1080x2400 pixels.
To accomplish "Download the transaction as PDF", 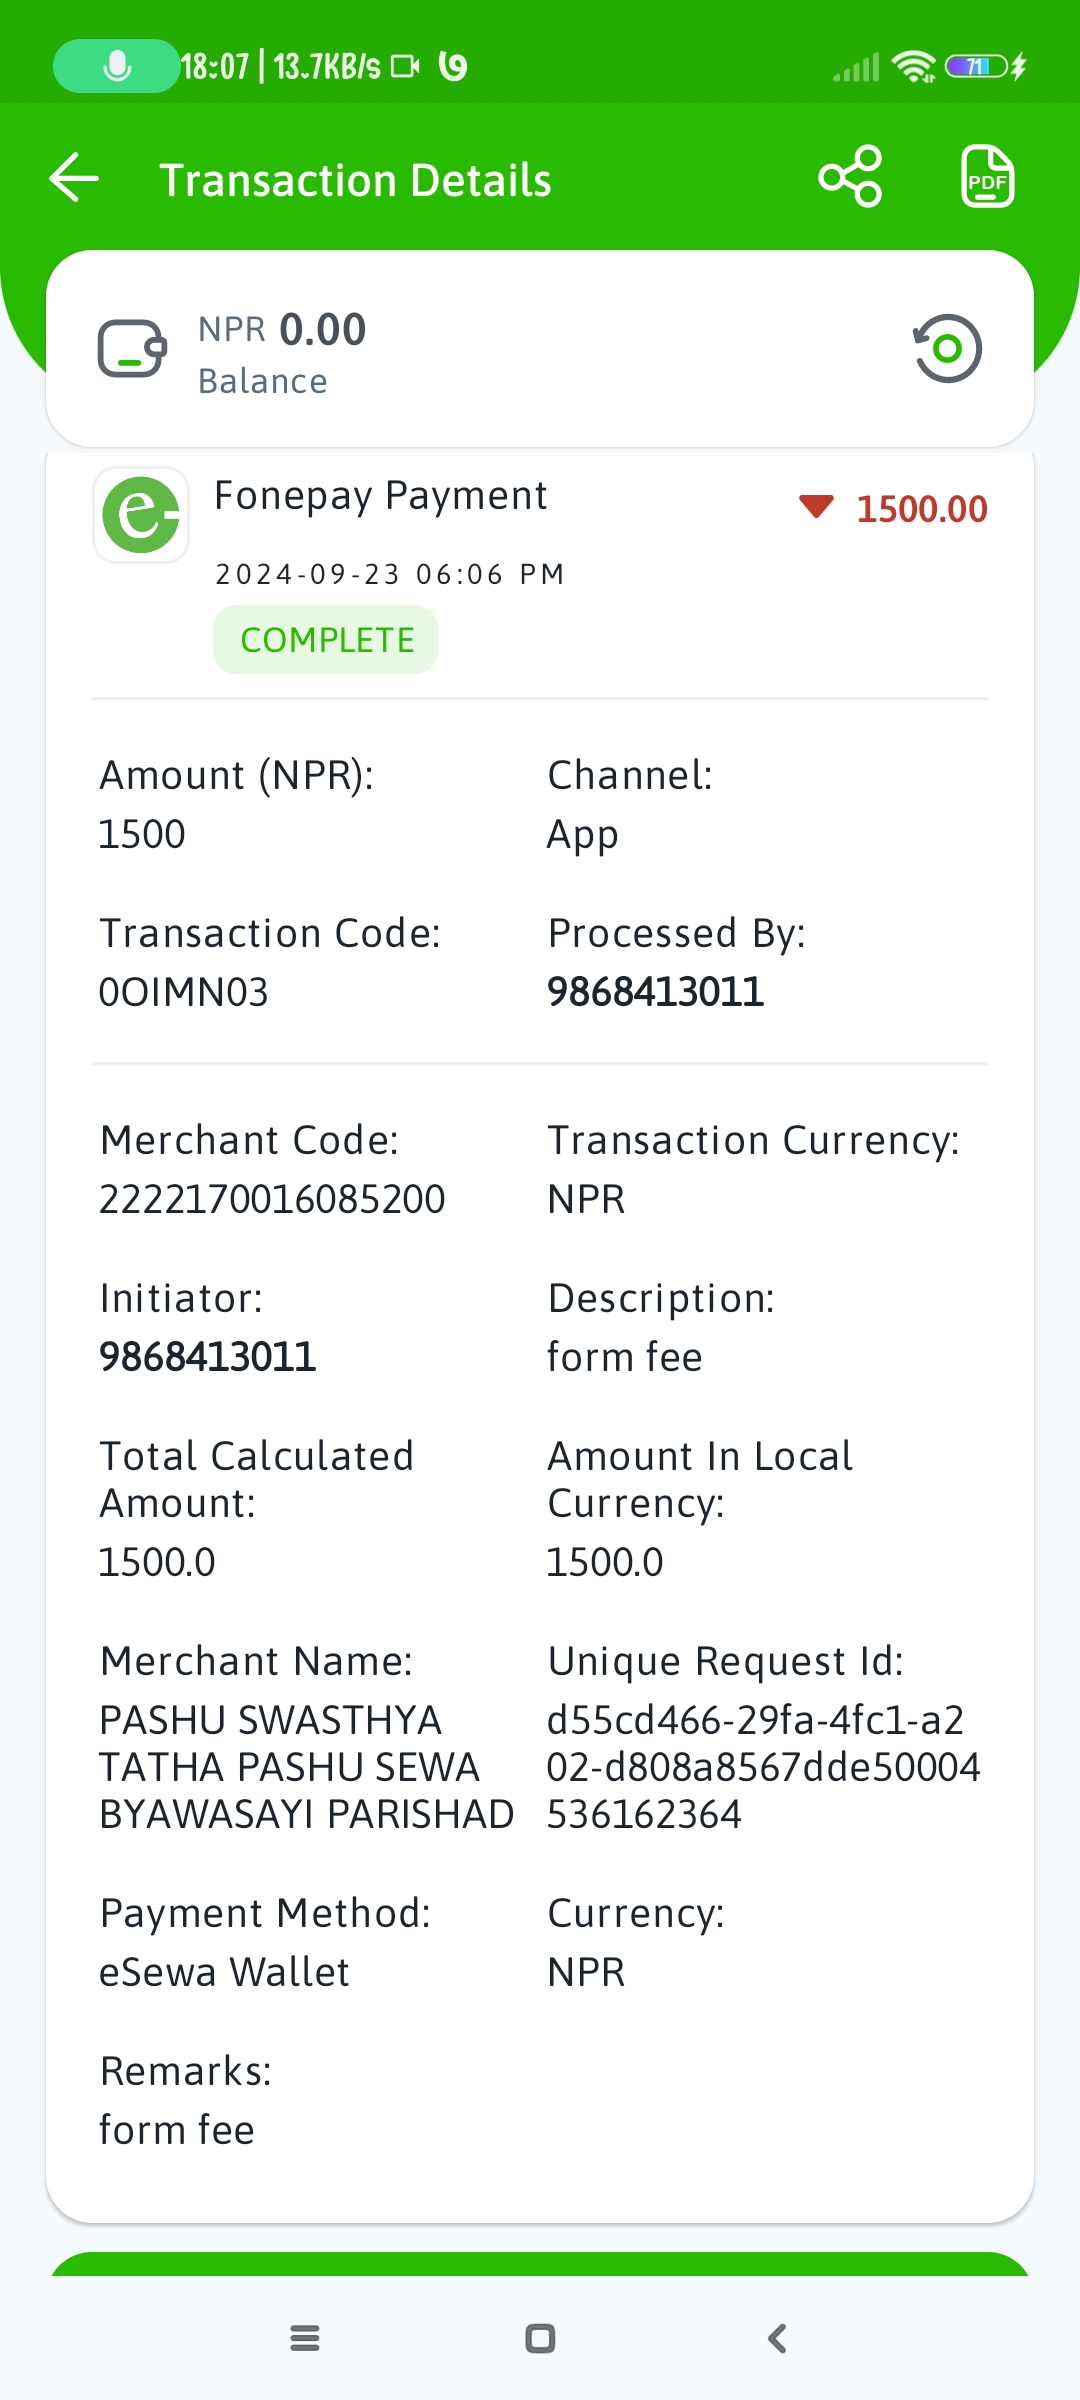I will 987,177.
